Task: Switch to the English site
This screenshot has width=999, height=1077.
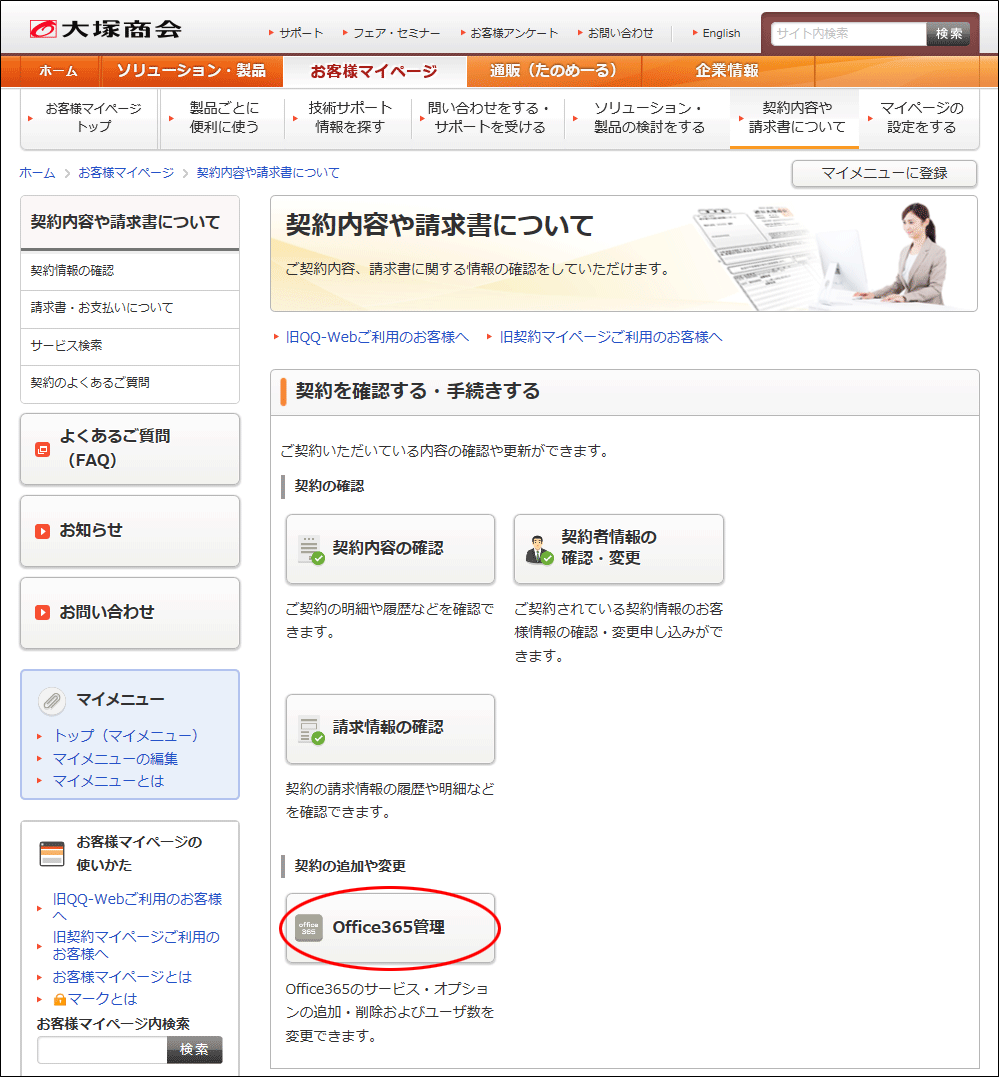Action: [720, 33]
